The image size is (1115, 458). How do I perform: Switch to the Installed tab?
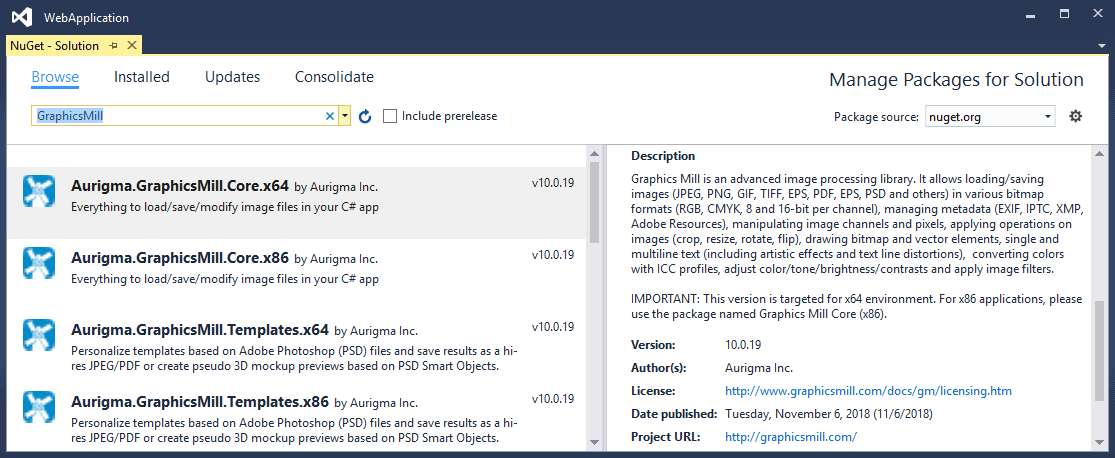[142, 77]
